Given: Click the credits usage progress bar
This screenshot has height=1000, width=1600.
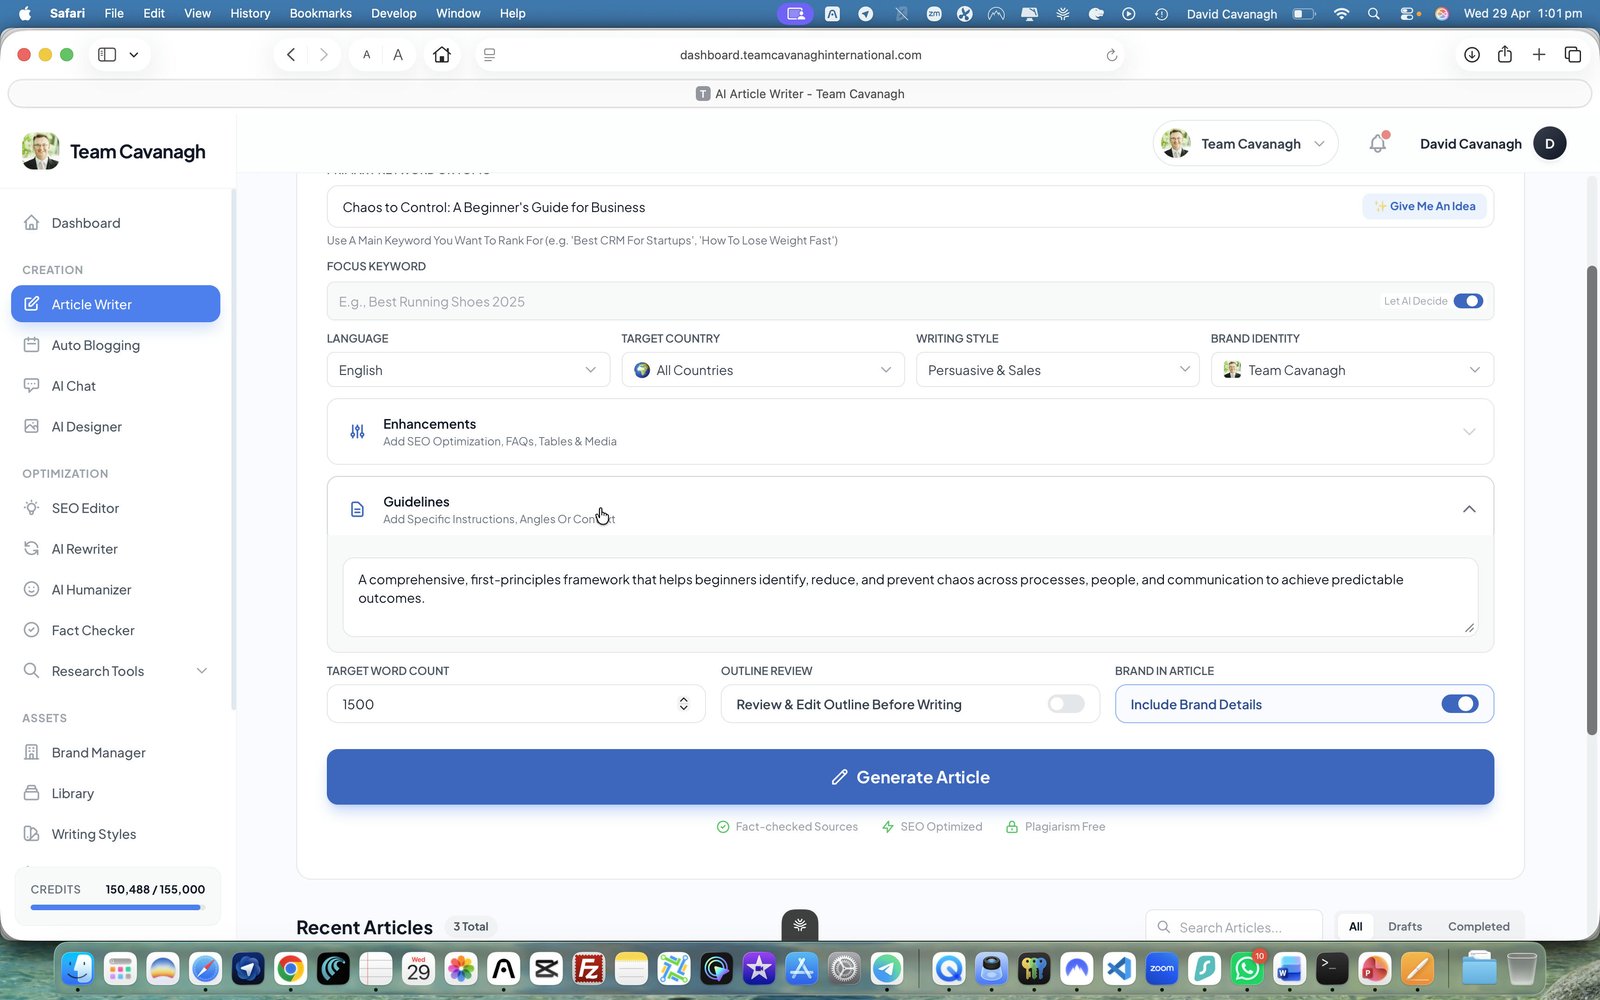Looking at the screenshot, I should pos(117,908).
